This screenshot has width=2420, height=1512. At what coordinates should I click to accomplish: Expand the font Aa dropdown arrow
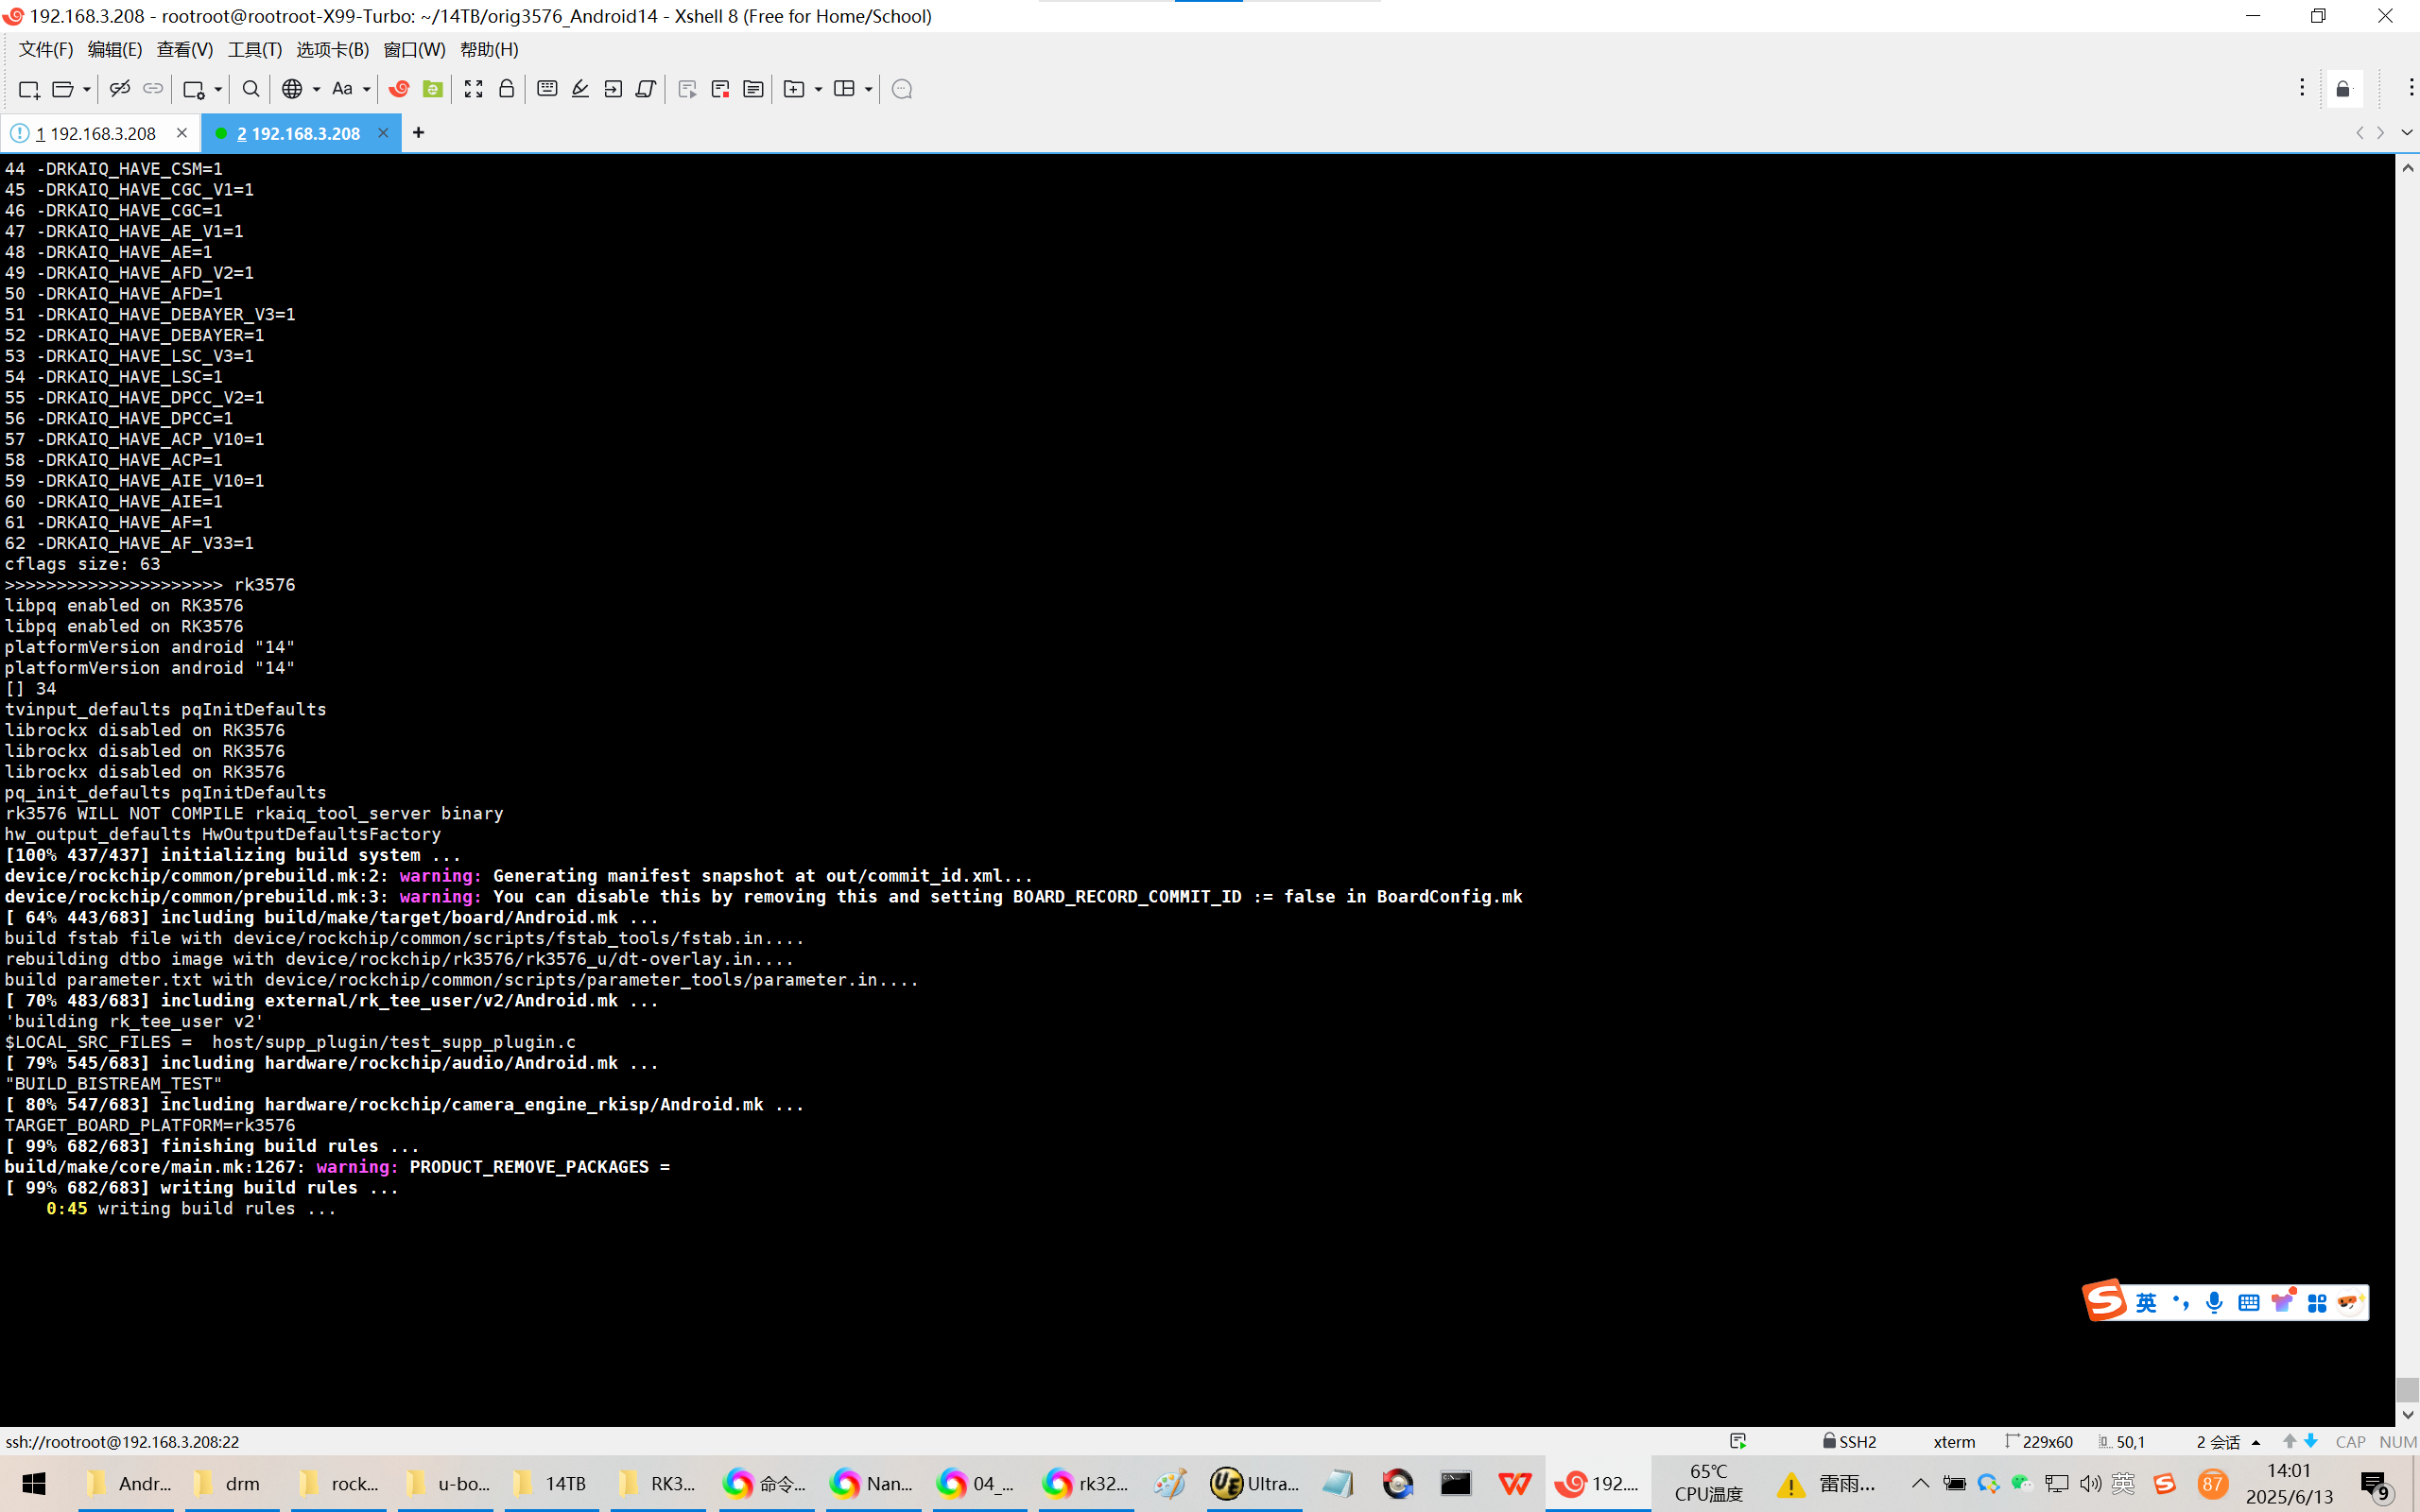(366, 89)
